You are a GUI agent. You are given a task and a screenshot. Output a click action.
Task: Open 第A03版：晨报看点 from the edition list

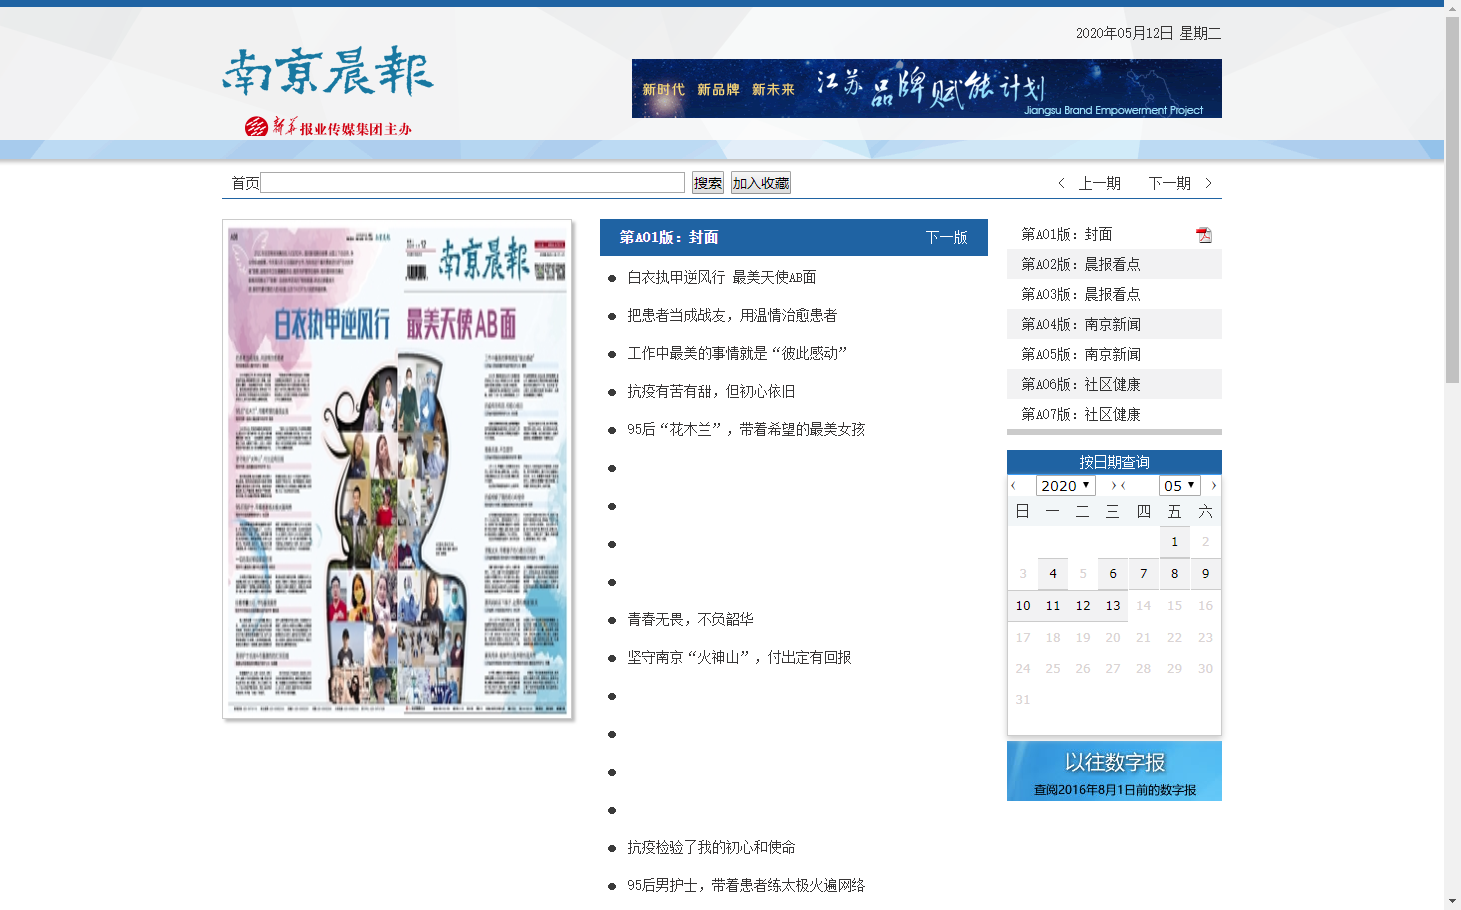tap(1078, 294)
